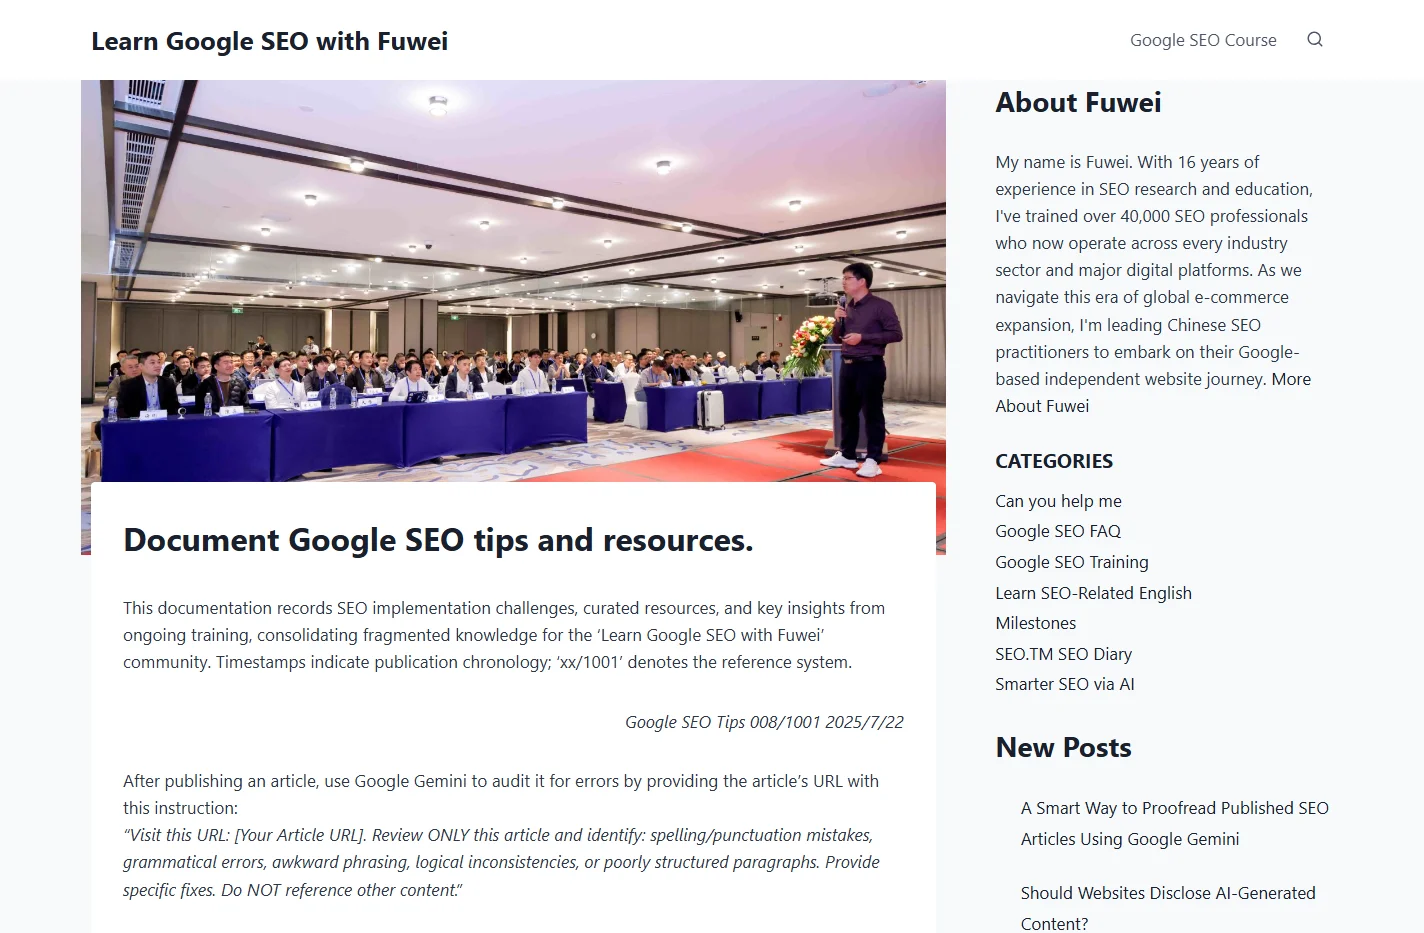Open the Google SEO FAQ category

click(1058, 531)
